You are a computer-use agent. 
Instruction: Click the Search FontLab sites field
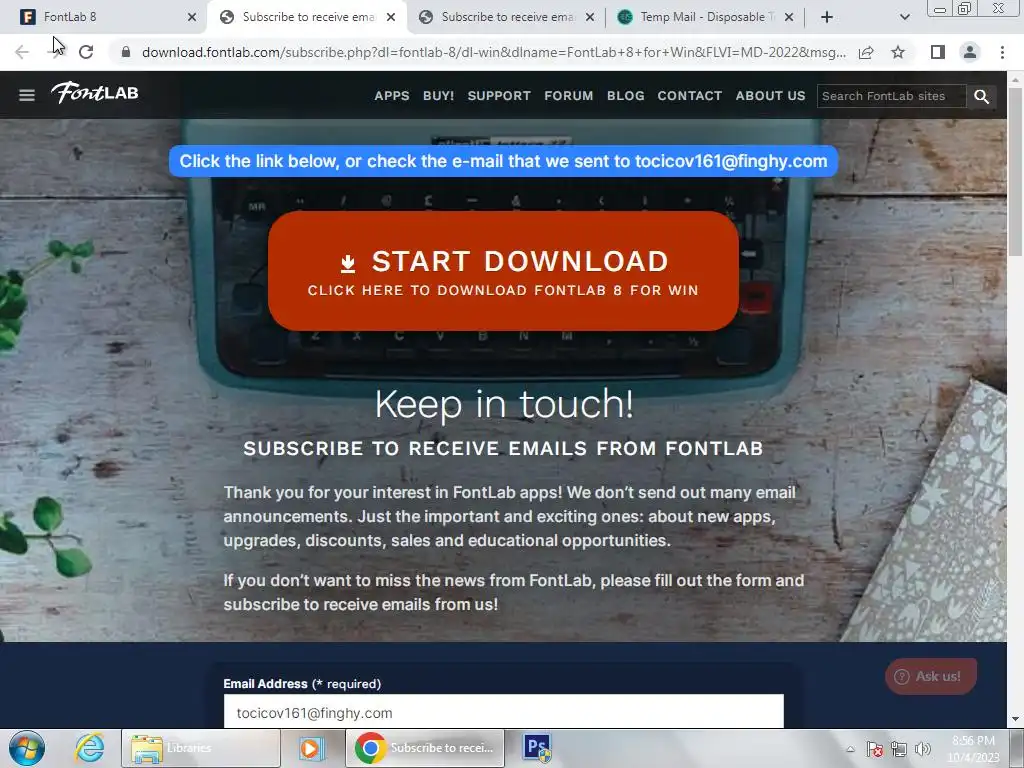coord(891,96)
